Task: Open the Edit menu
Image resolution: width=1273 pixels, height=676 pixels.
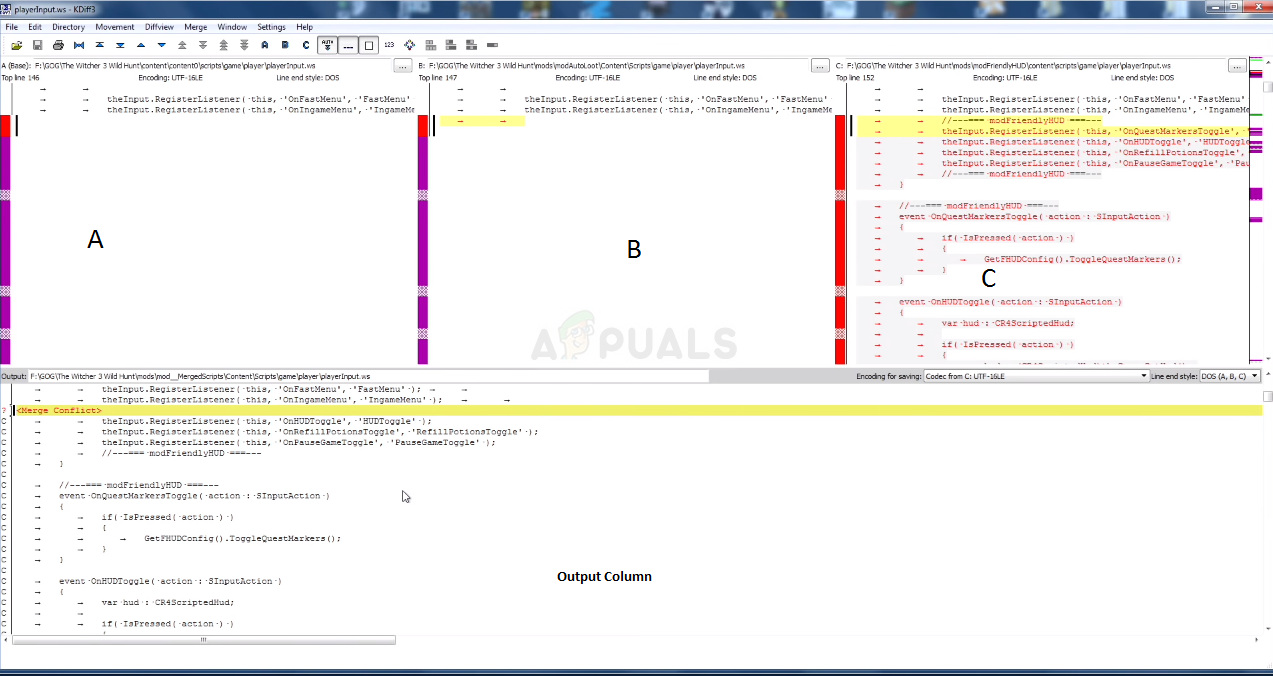Action: click(x=35, y=27)
